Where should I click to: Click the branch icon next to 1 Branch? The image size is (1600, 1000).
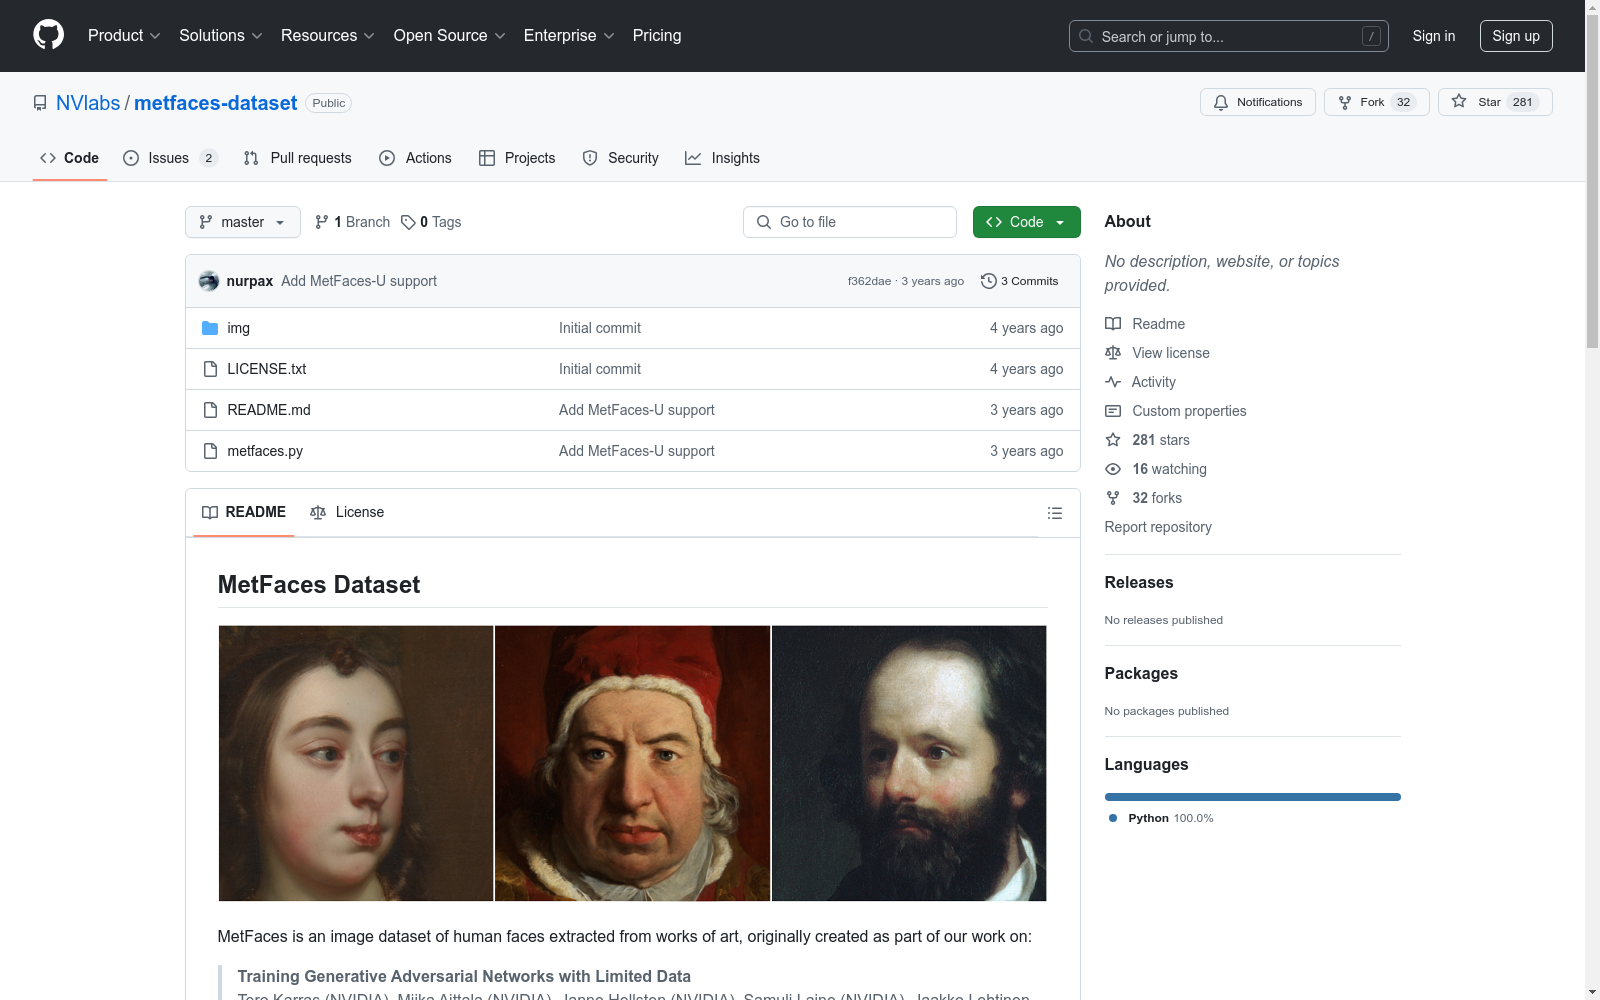pyautogui.click(x=322, y=222)
